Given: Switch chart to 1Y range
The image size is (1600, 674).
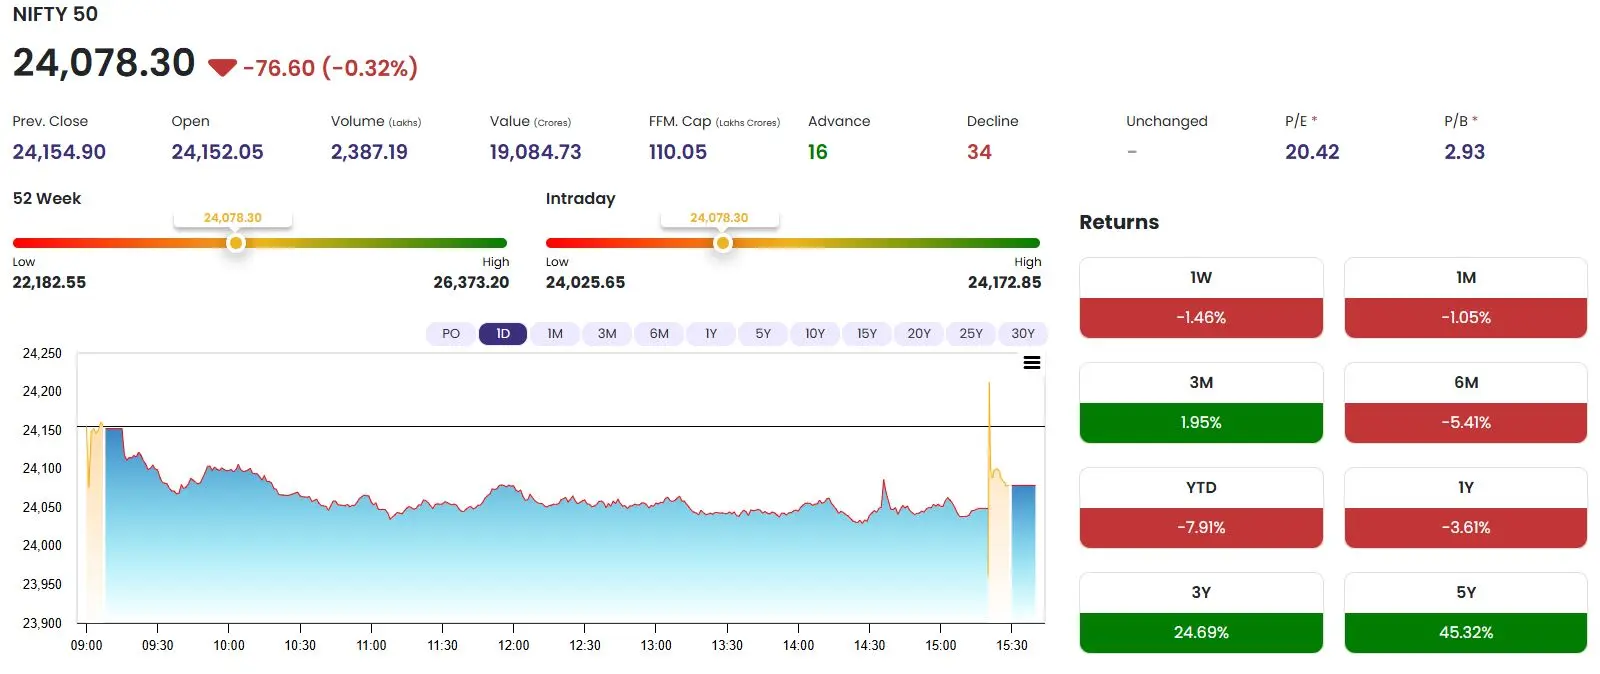Looking at the screenshot, I should pyautogui.click(x=711, y=334).
